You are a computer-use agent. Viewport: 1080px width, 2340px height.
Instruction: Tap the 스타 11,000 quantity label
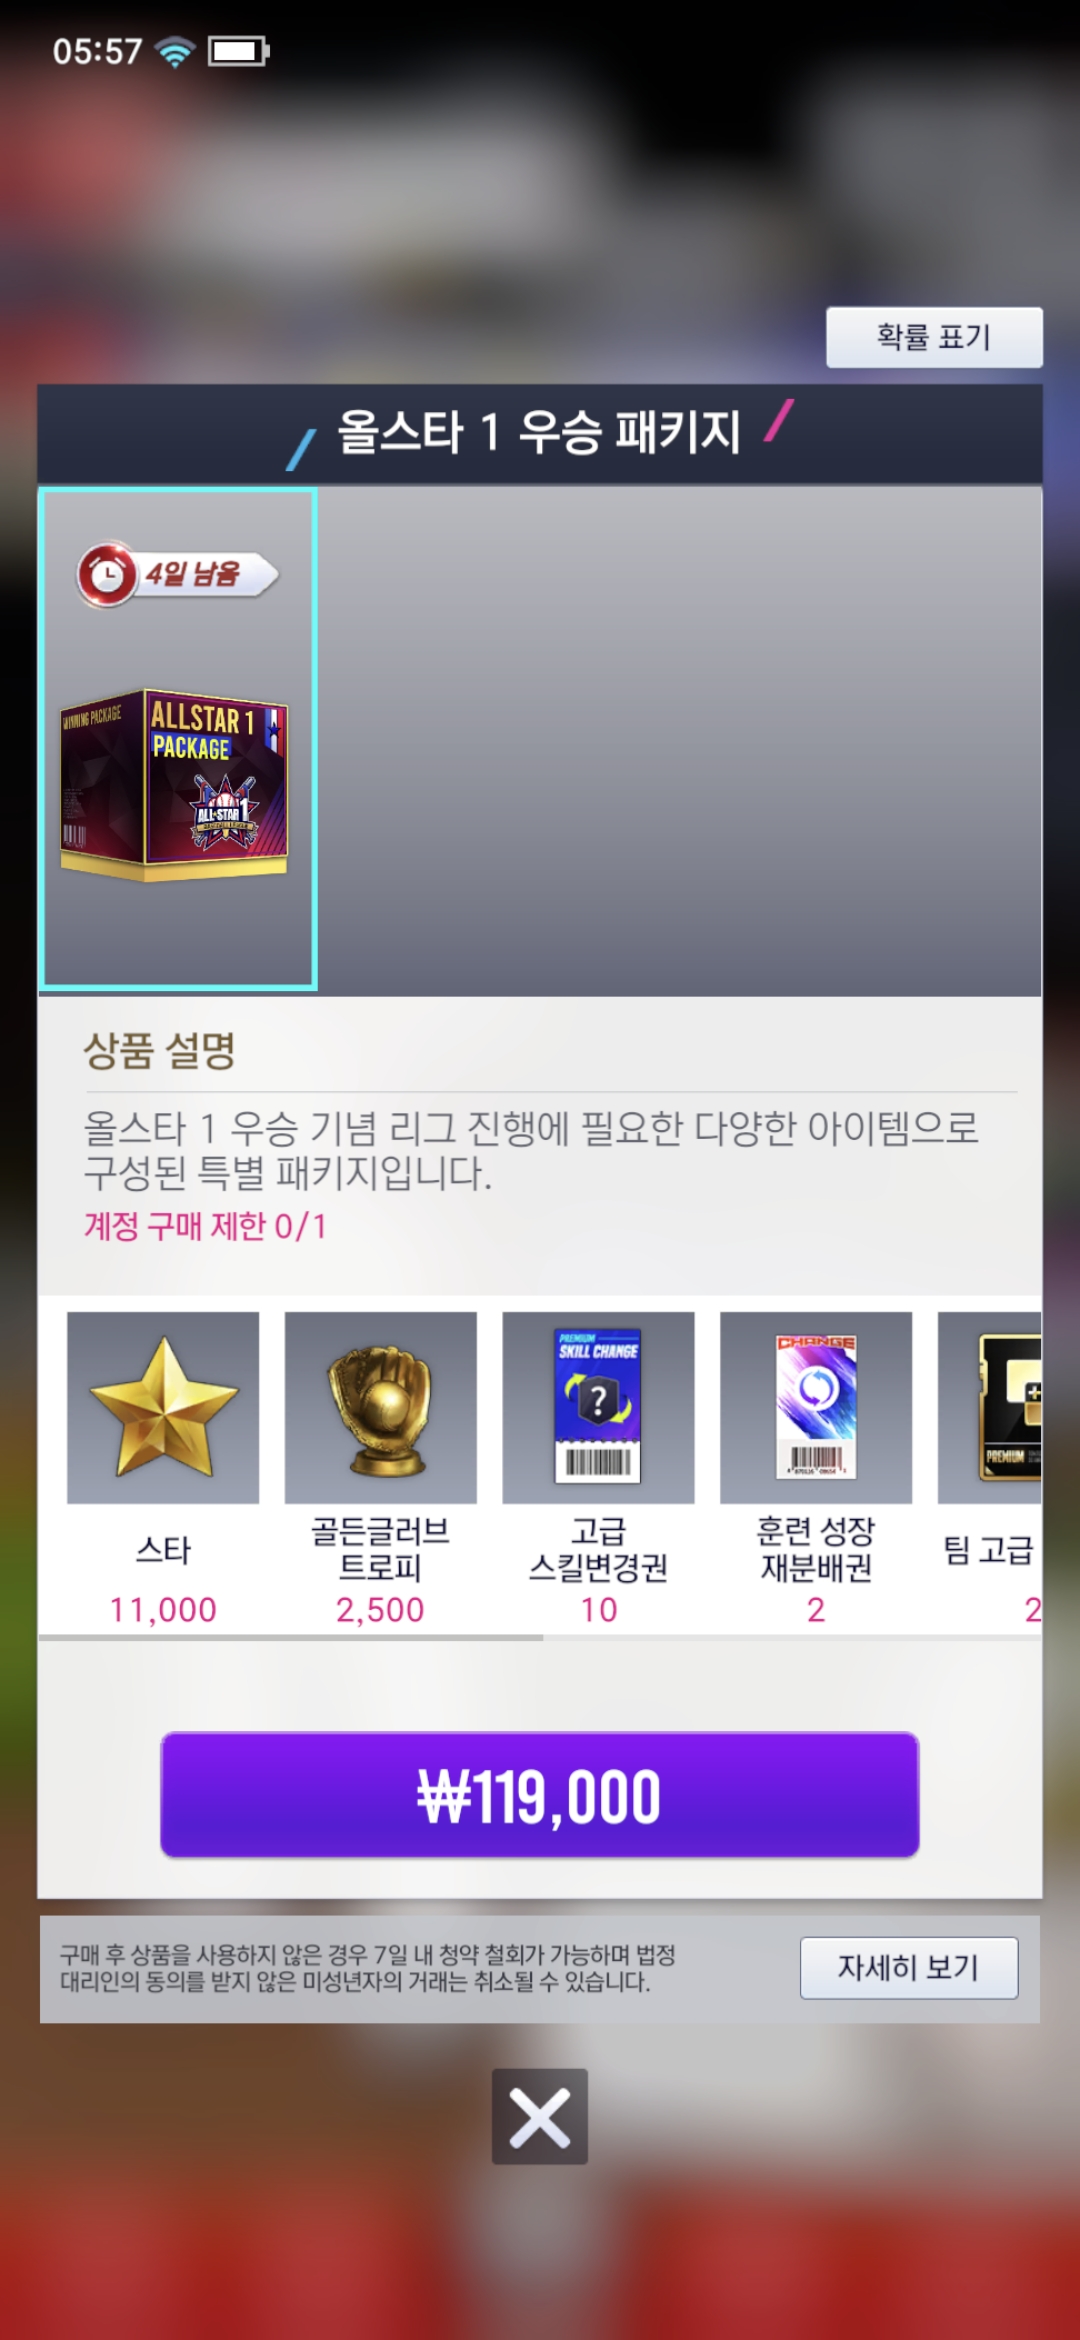click(163, 1610)
